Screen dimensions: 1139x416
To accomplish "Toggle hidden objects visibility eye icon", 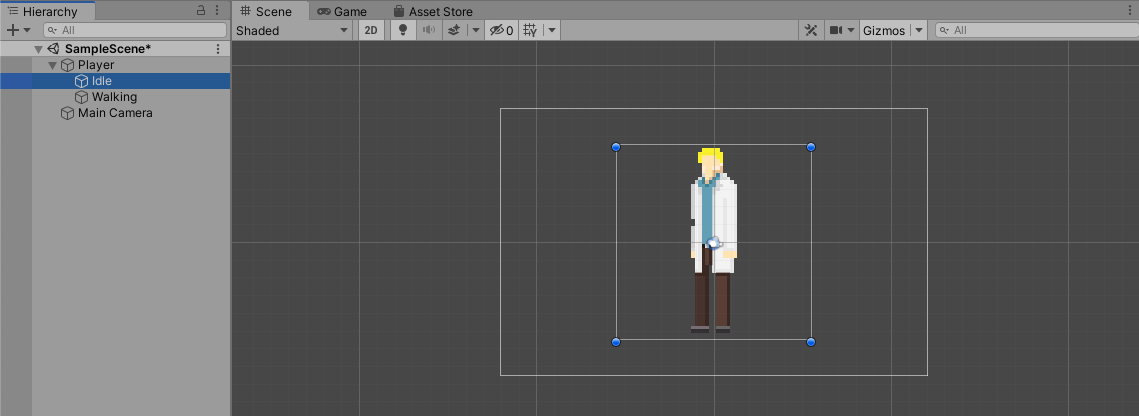I will tap(501, 30).
